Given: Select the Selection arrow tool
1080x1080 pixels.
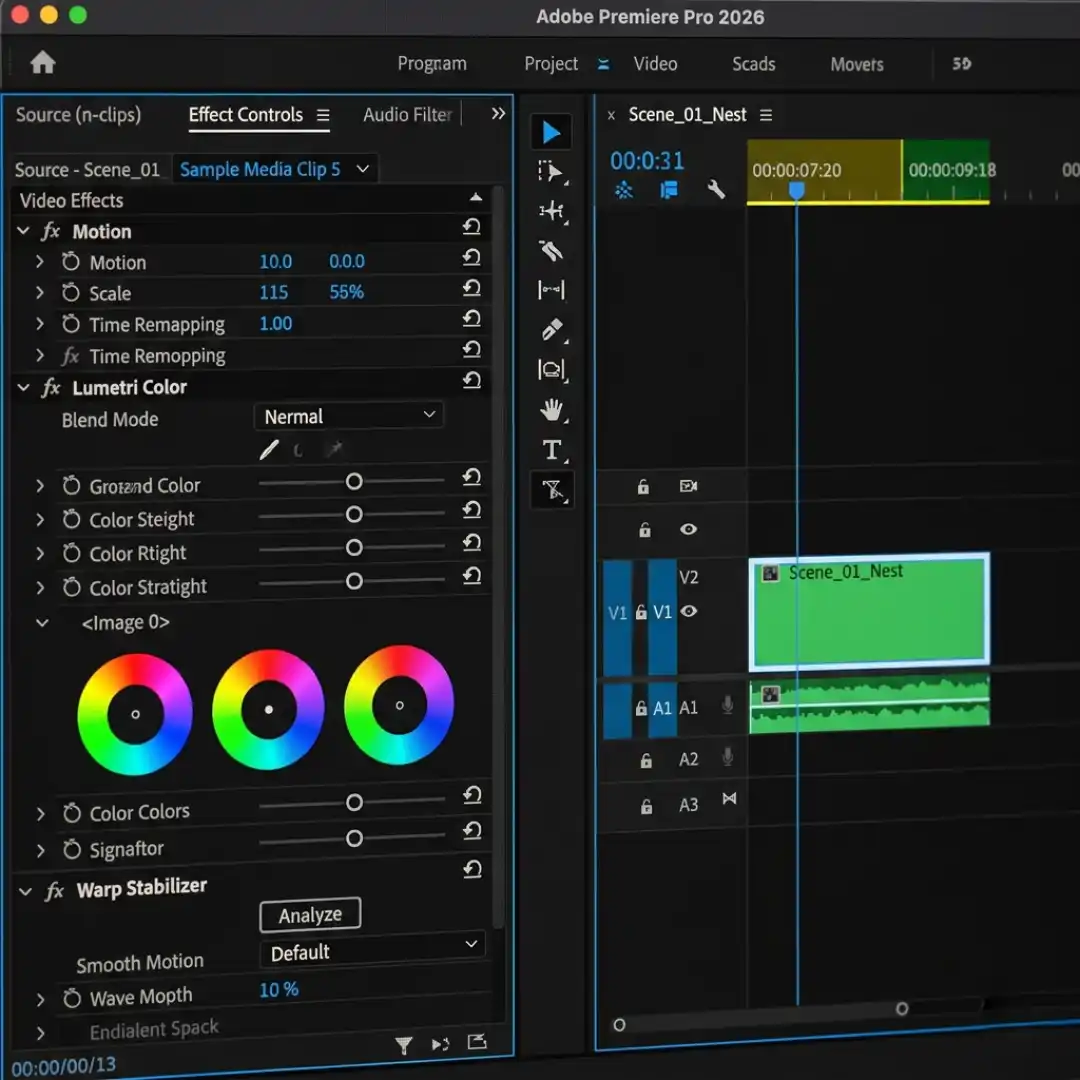Looking at the screenshot, I should tap(551, 132).
